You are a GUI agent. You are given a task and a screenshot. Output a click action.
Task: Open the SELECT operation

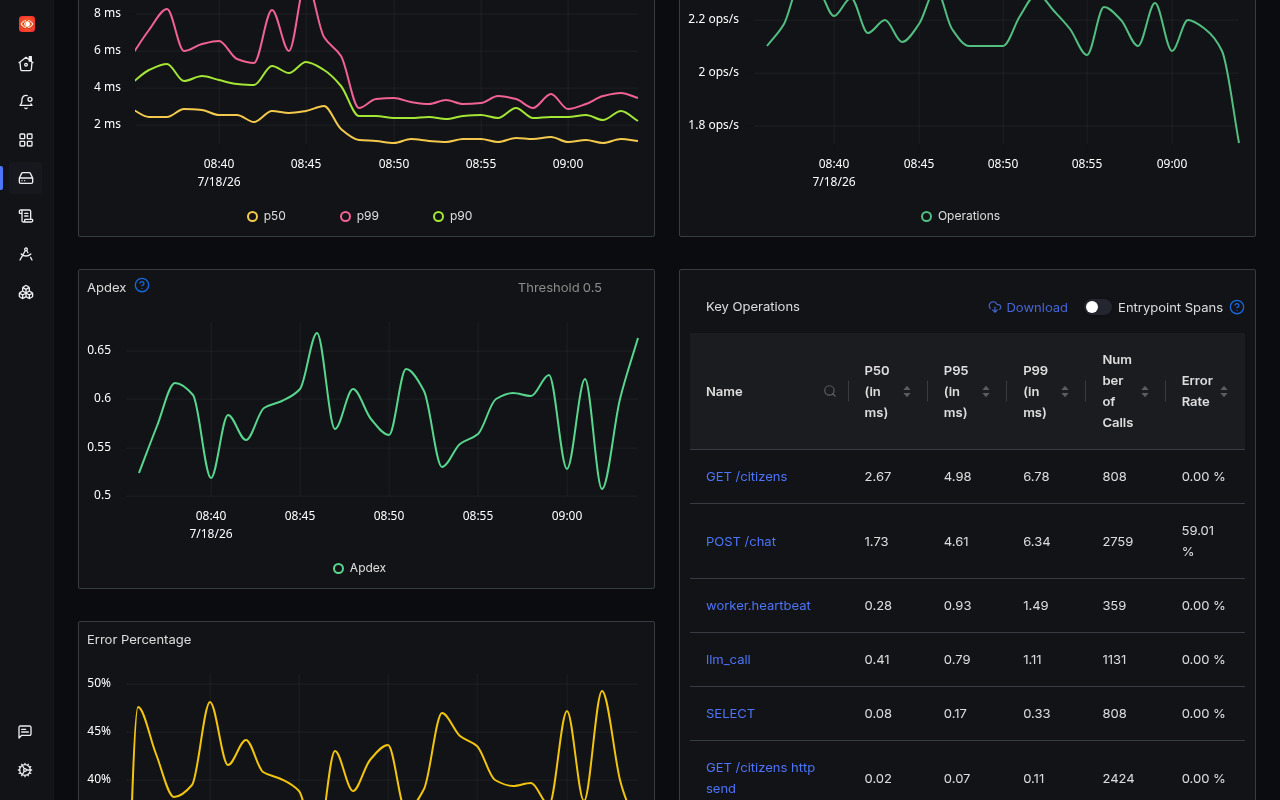730,713
